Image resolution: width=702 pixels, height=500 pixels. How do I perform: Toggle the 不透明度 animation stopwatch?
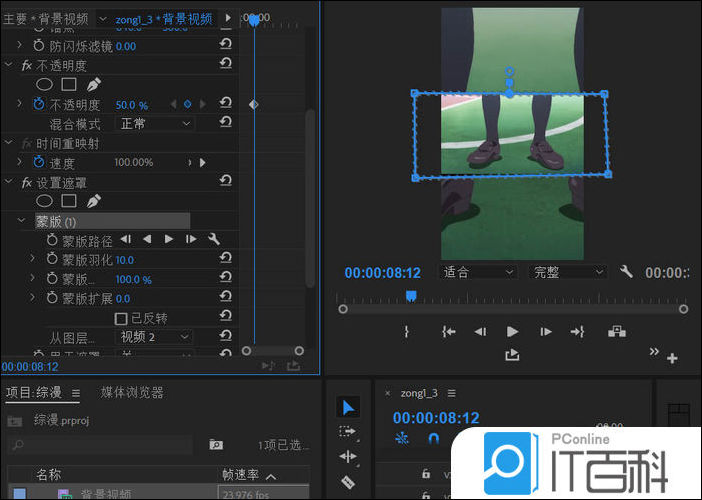[x=39, y=104]
